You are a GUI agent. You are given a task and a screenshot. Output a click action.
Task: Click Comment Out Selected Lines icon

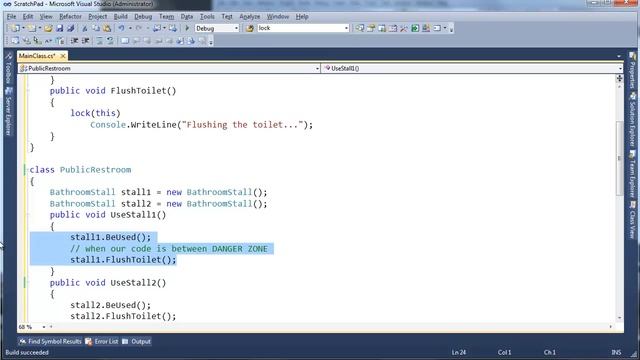click(x=100, y=41)
